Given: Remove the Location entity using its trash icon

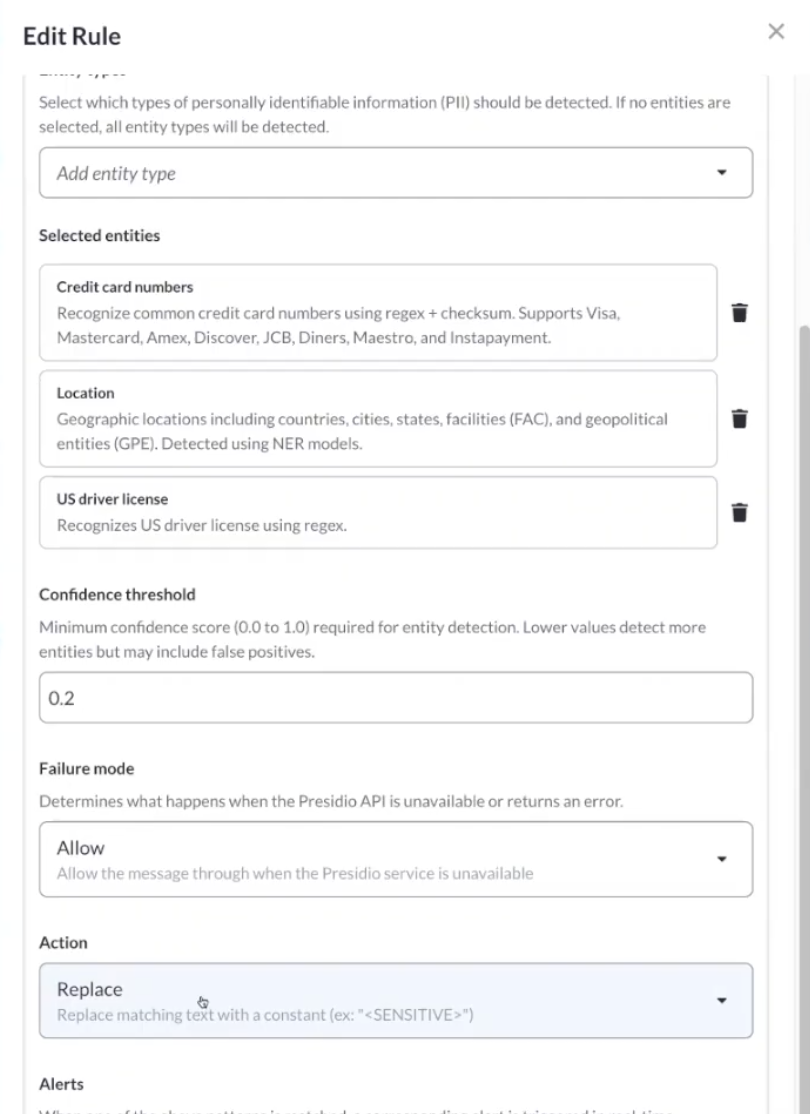Looking at the screenshot, I should coord(739,419).
